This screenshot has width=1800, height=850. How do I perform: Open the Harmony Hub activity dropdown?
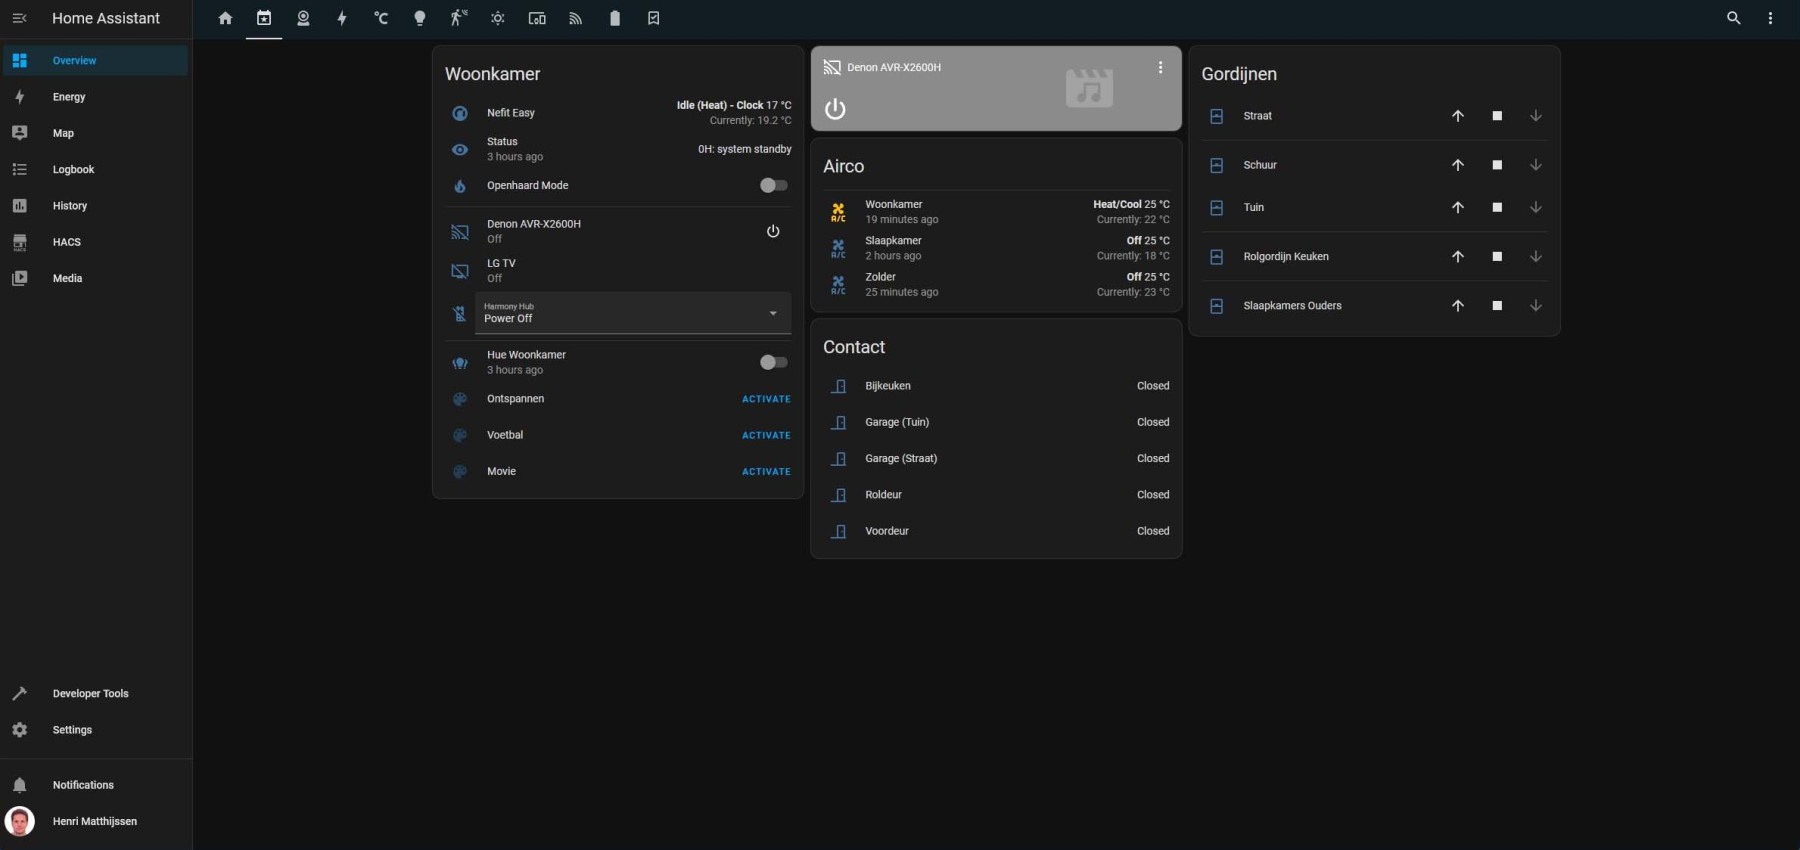coord(632,313)
